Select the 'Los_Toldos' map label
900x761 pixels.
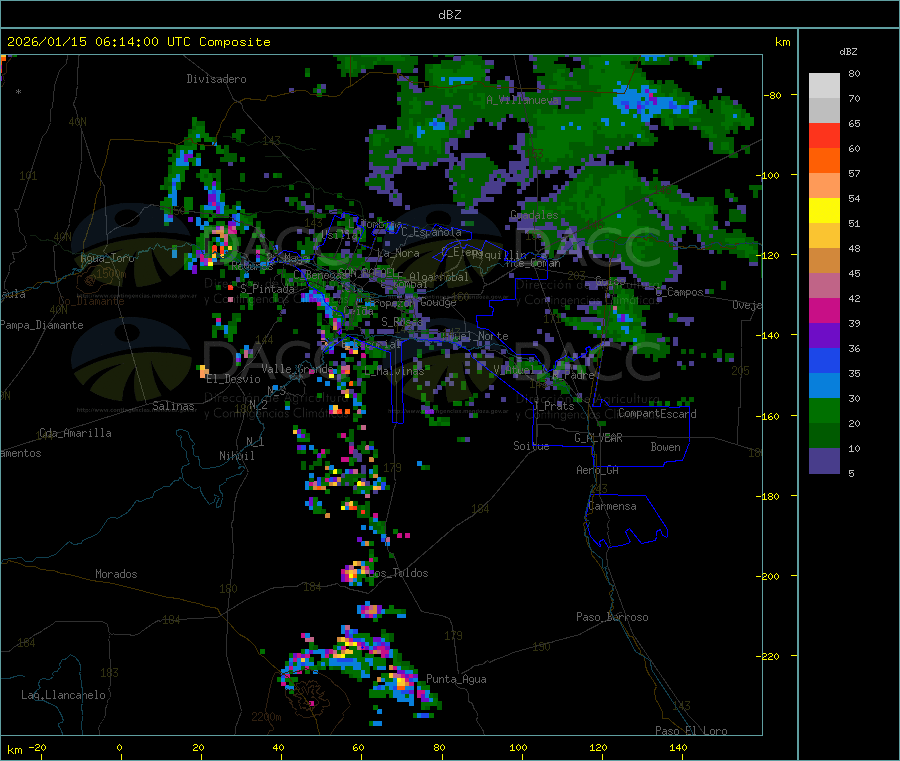[x=398, y=573]
